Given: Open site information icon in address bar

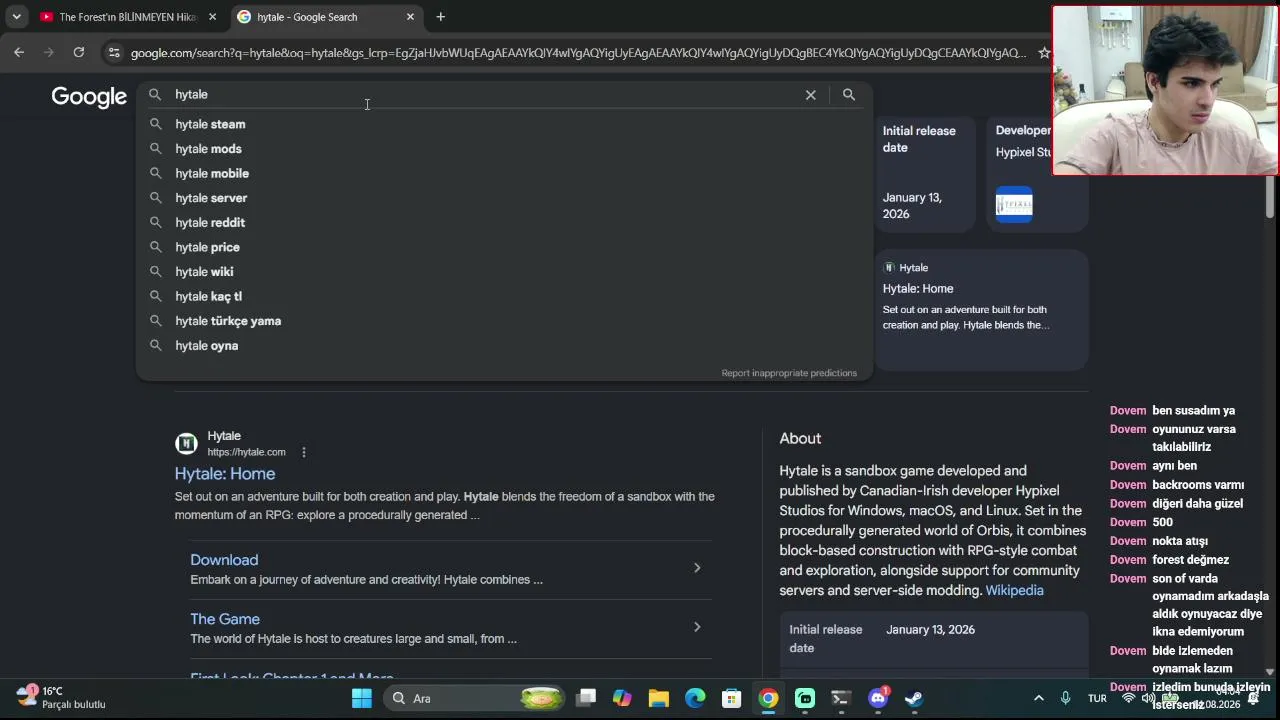Looking at the screenshot, I should 114,53.
